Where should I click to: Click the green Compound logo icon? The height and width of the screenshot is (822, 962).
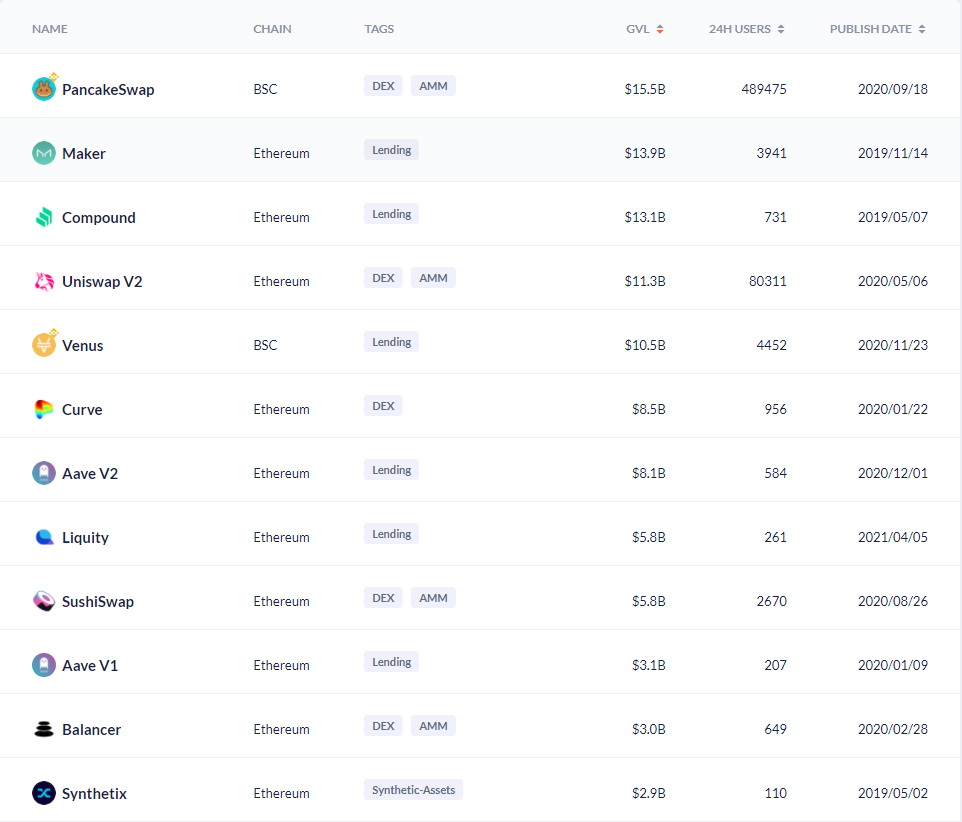tap(44, 217)
